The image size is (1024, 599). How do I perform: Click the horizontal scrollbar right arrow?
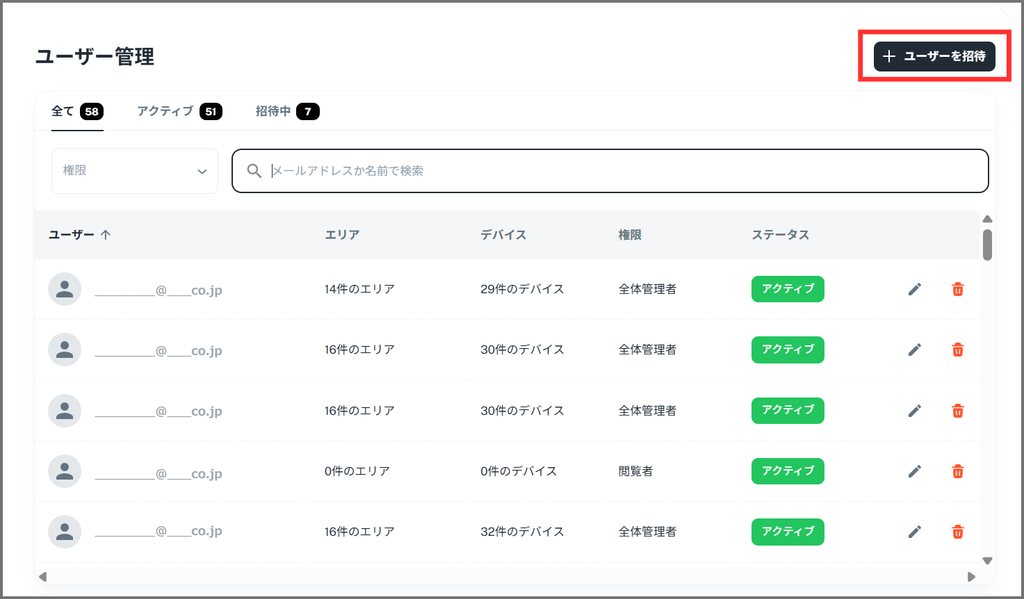(971, 577)
